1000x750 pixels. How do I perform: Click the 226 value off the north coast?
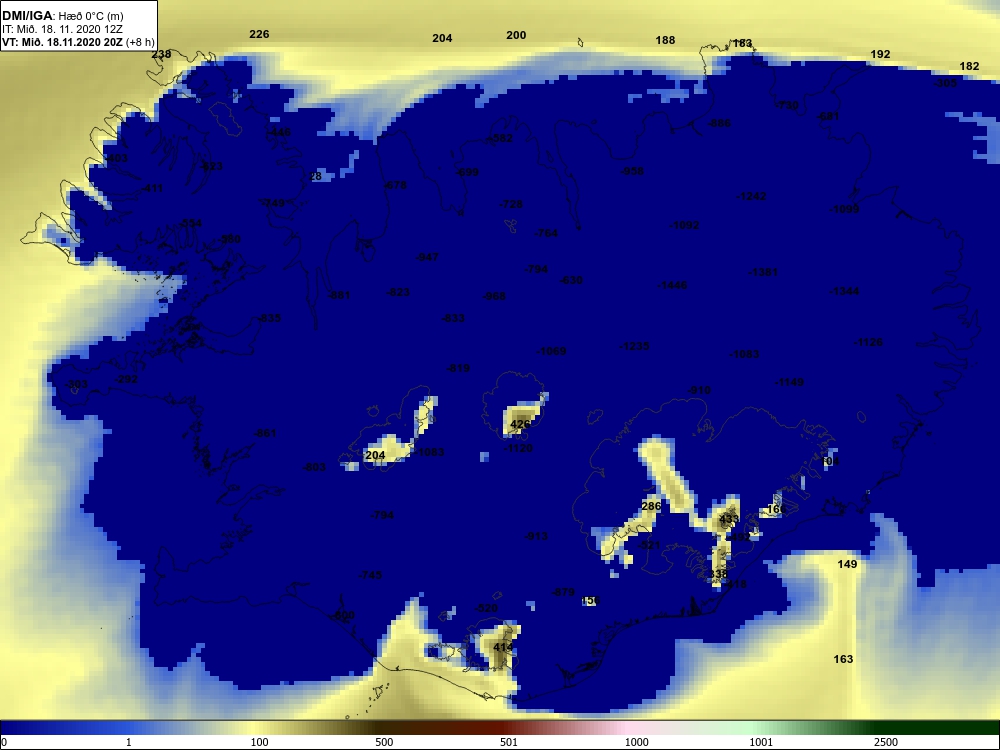259,34
